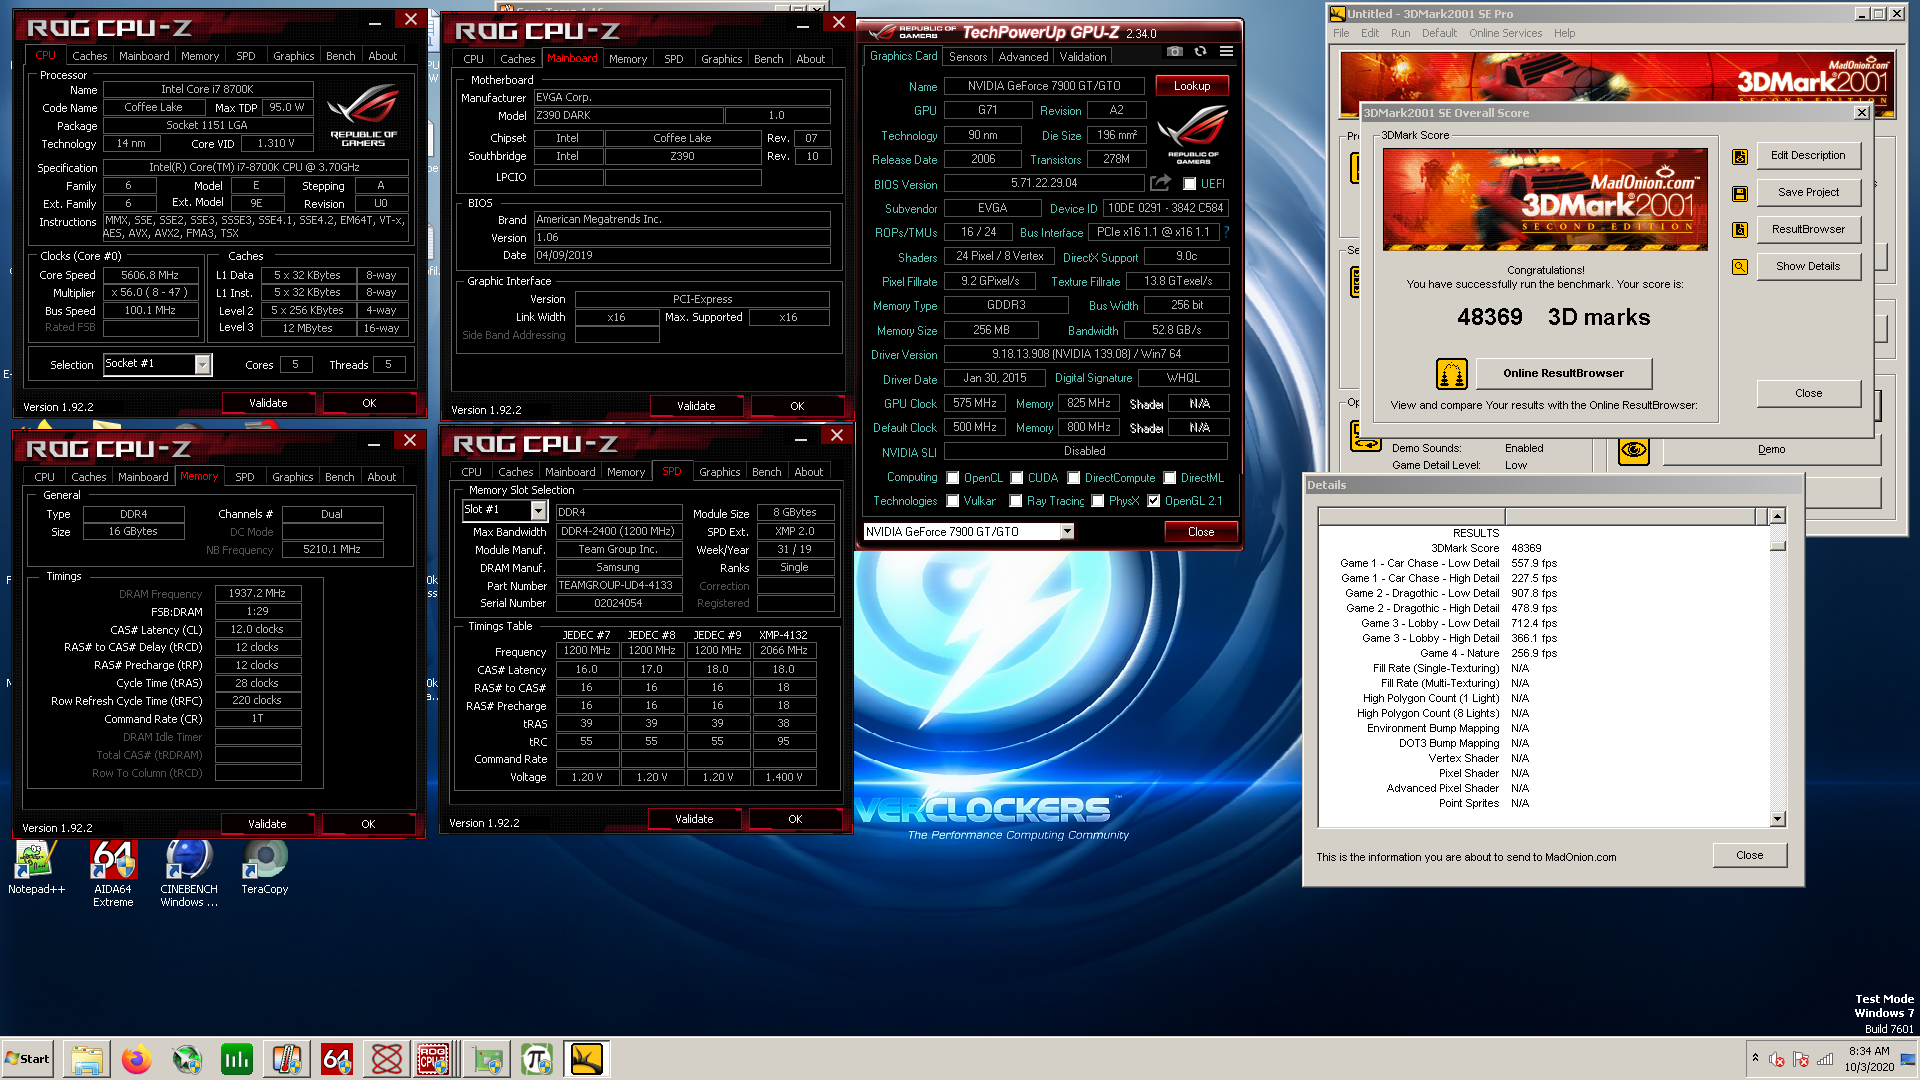Open the Run menu in 3DMark2001
The height and width of the screenshot is (1080, 1920).
(x=1400, y=33)
